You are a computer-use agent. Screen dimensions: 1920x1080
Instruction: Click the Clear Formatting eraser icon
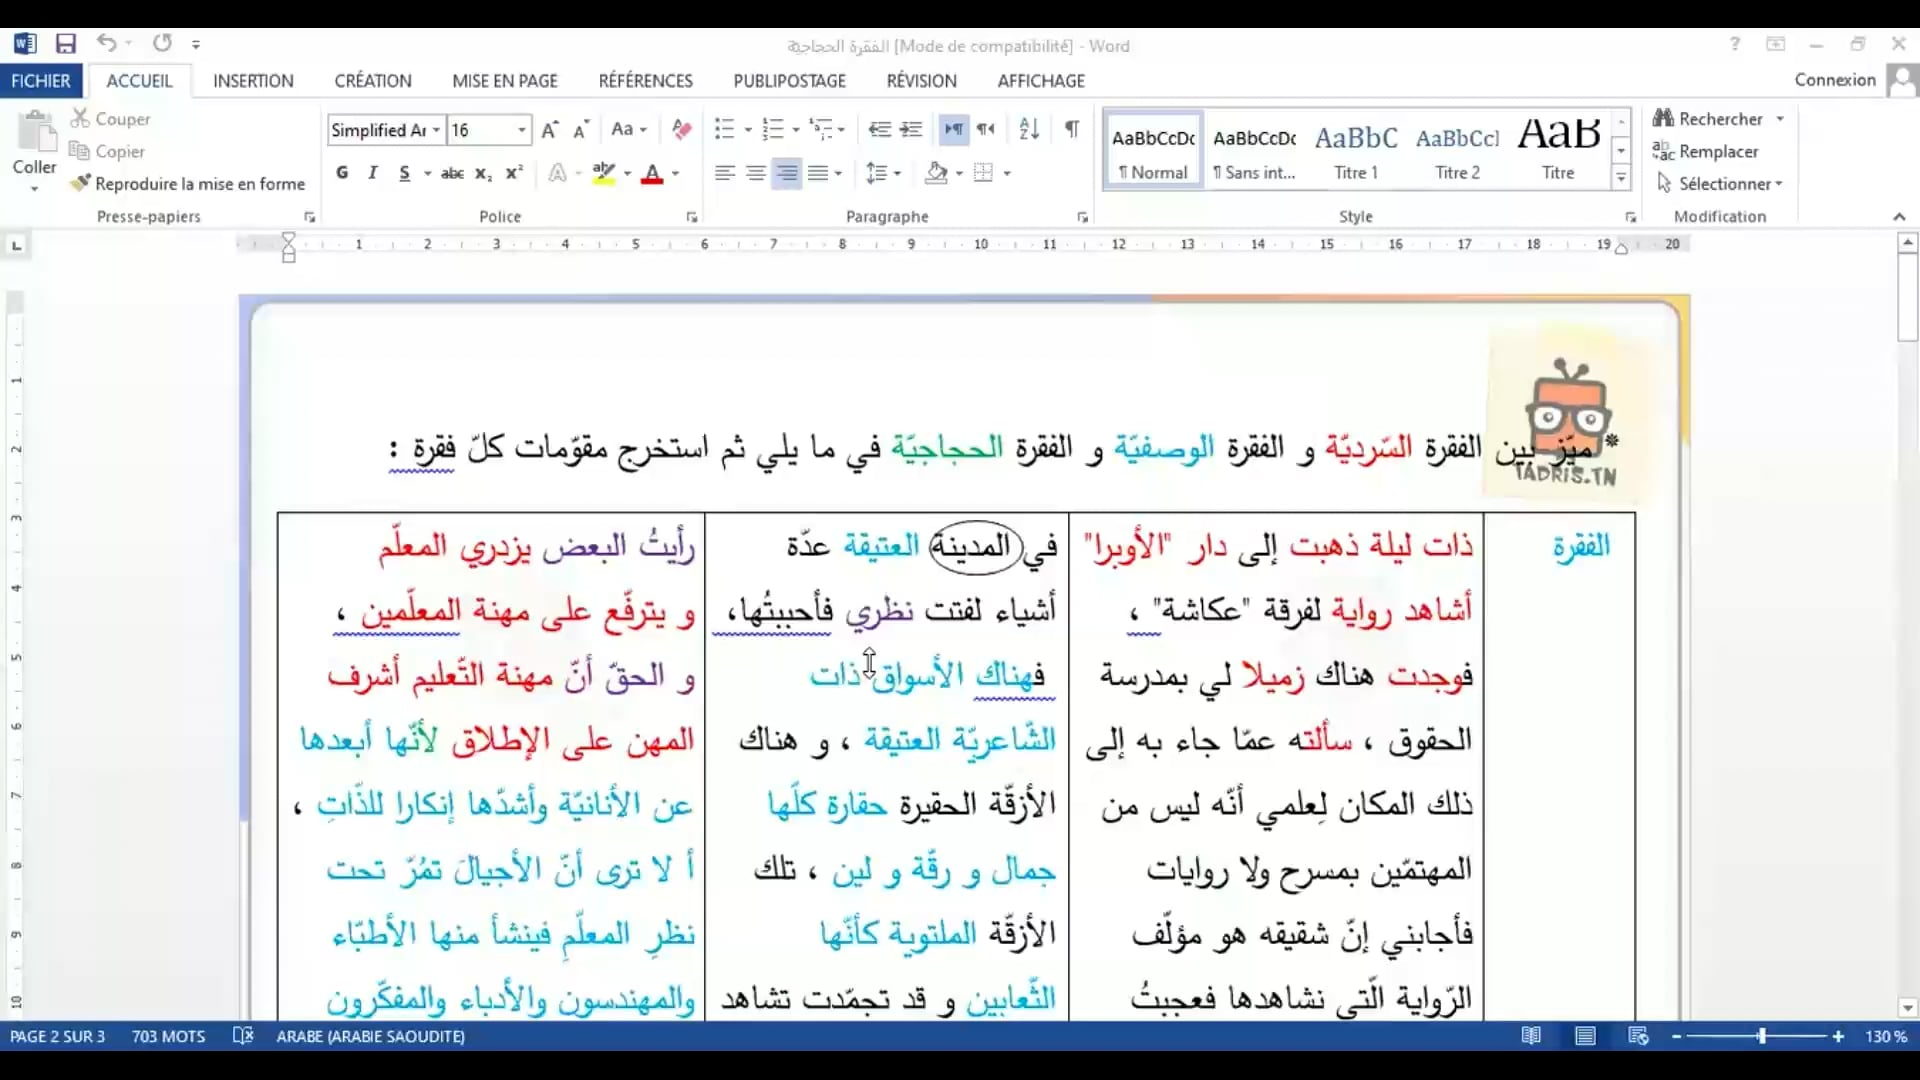coord(682,129)
